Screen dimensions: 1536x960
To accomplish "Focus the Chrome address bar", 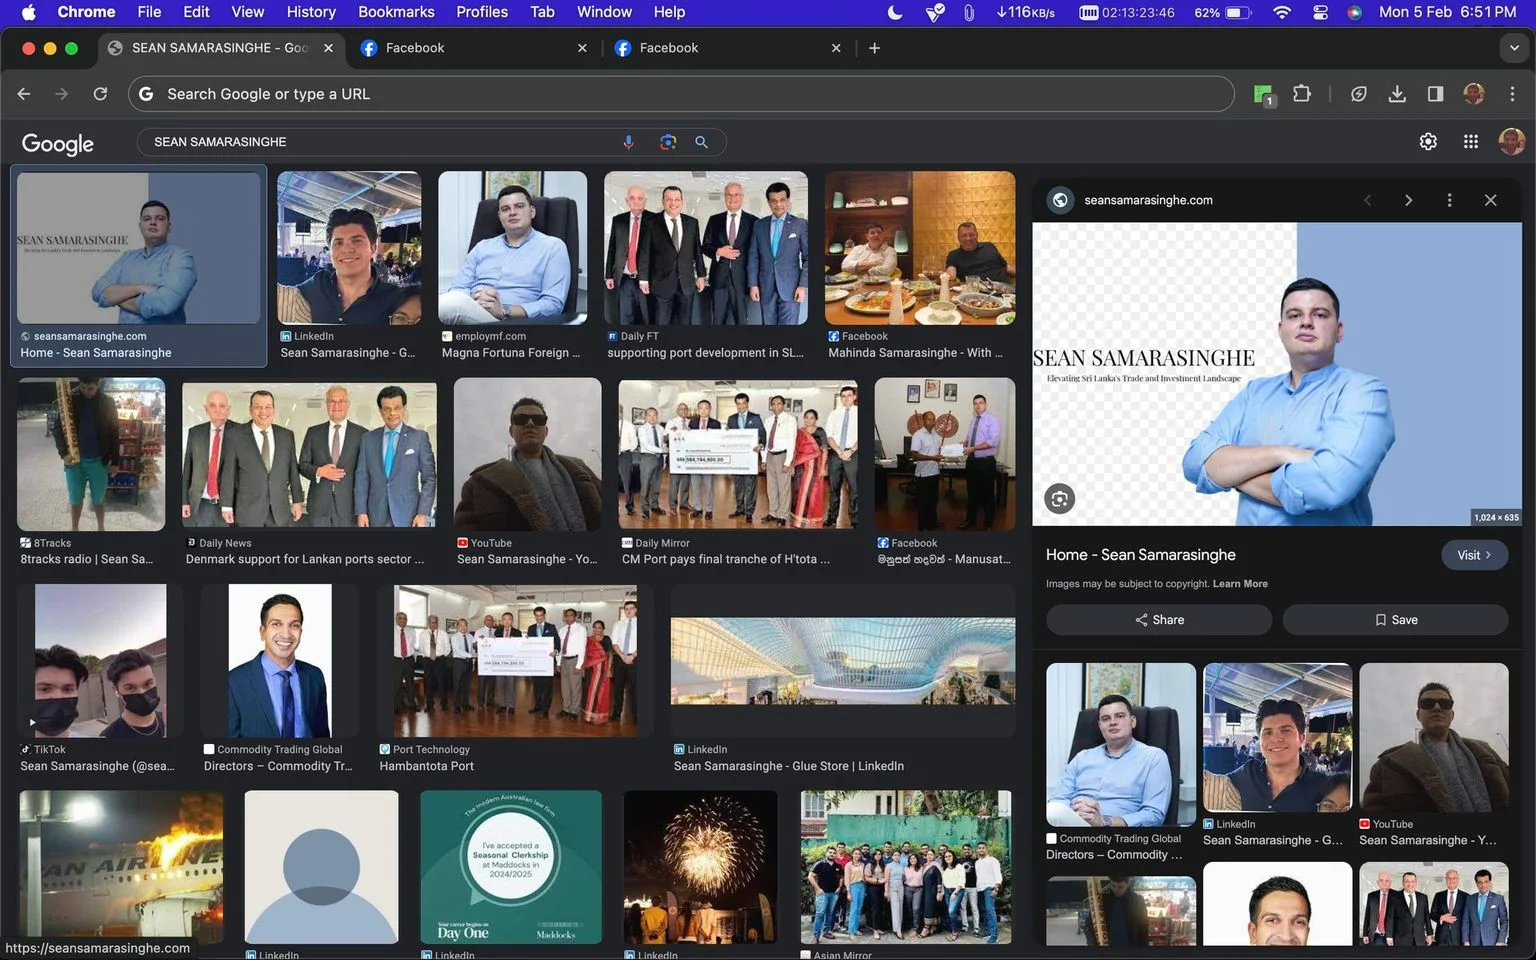I will point(681,94).
